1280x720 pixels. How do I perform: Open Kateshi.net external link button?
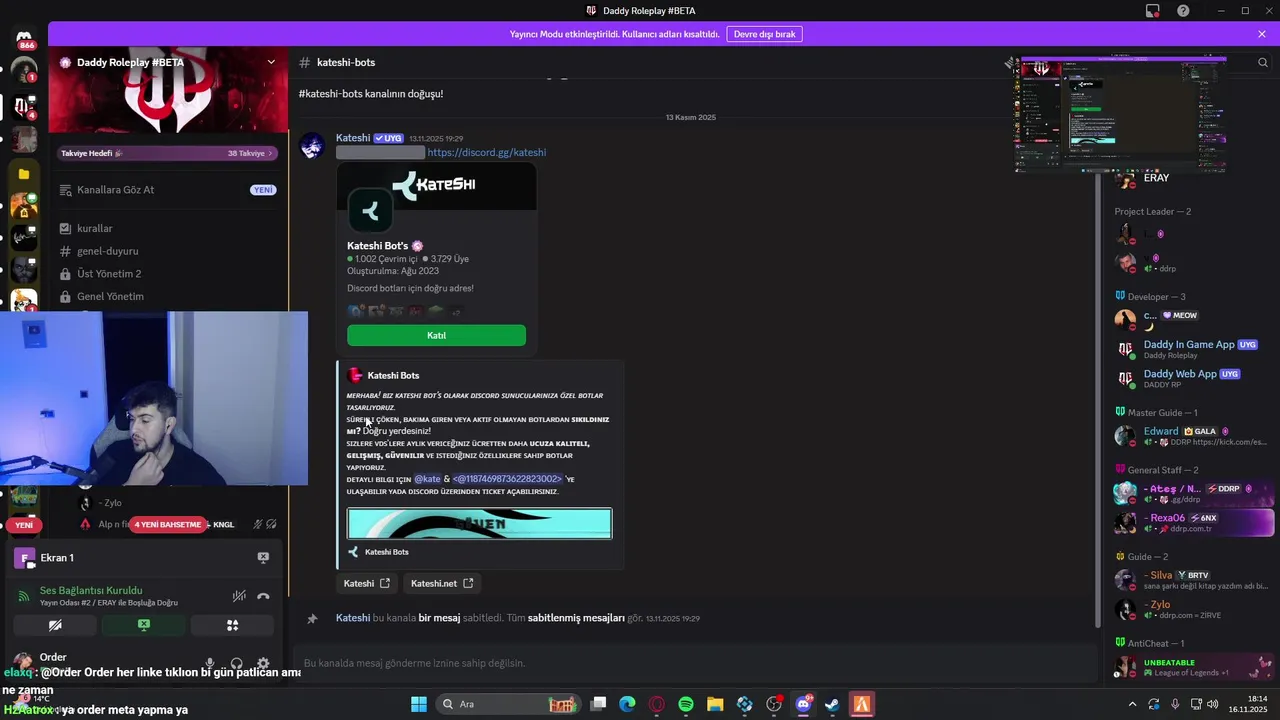(x=442, y=583)
